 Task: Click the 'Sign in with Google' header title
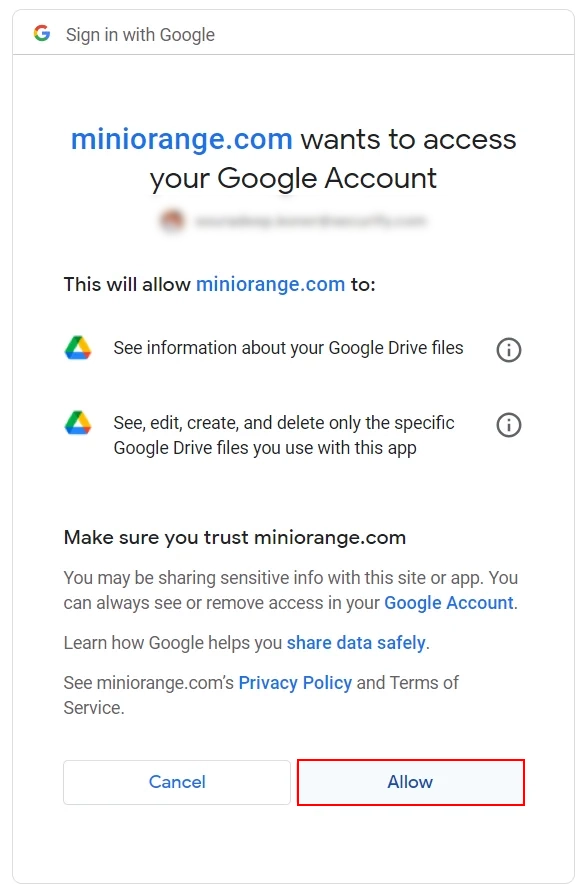(140, 35)
